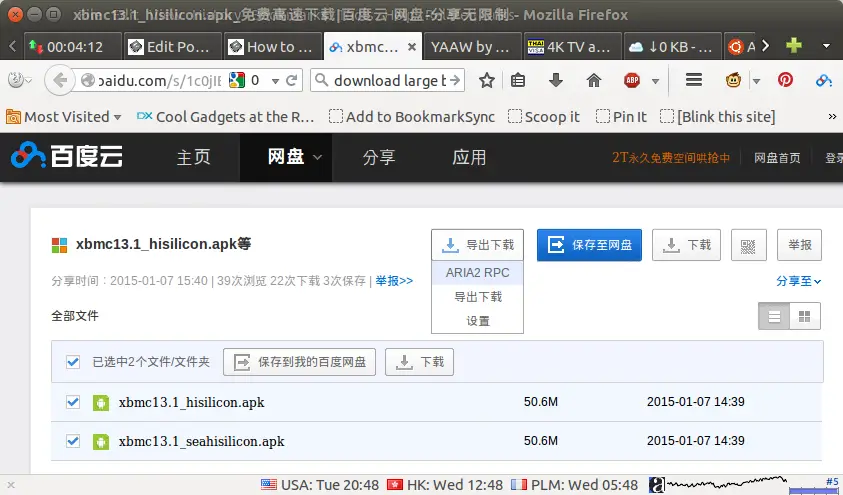Screen dimensions: 843x495
Task: Switch to the 00:04:12 tab
Action: click(x=72, y=47)
